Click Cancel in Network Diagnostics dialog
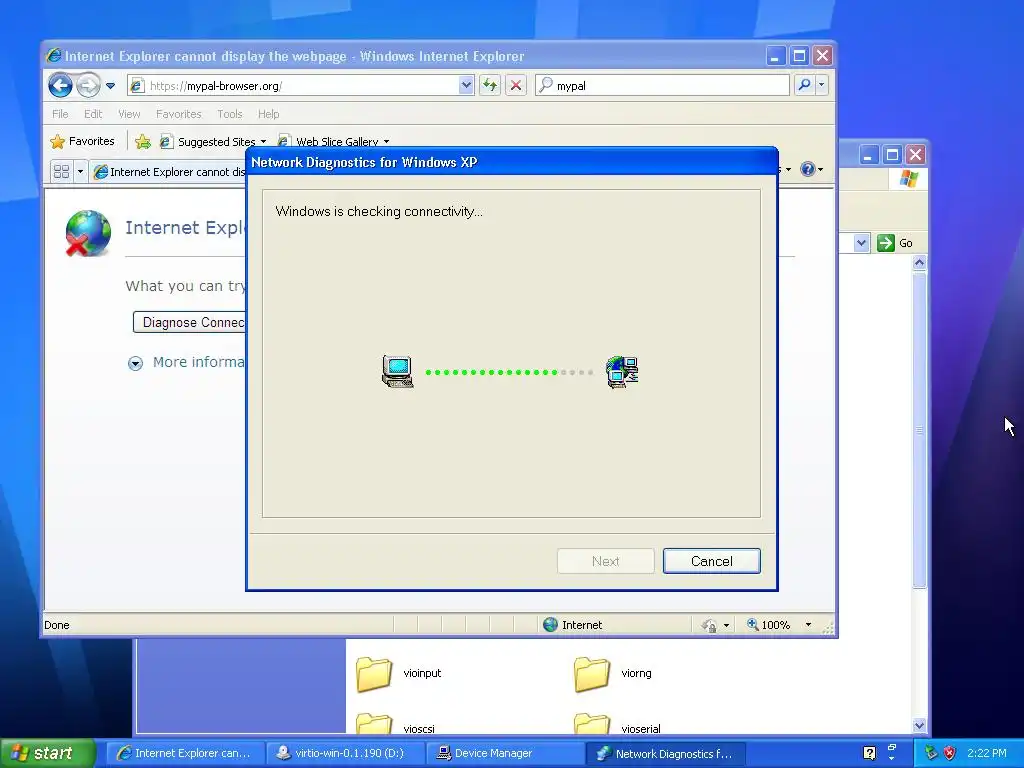Screen dimensions: 1024x768 click(711, 561)
